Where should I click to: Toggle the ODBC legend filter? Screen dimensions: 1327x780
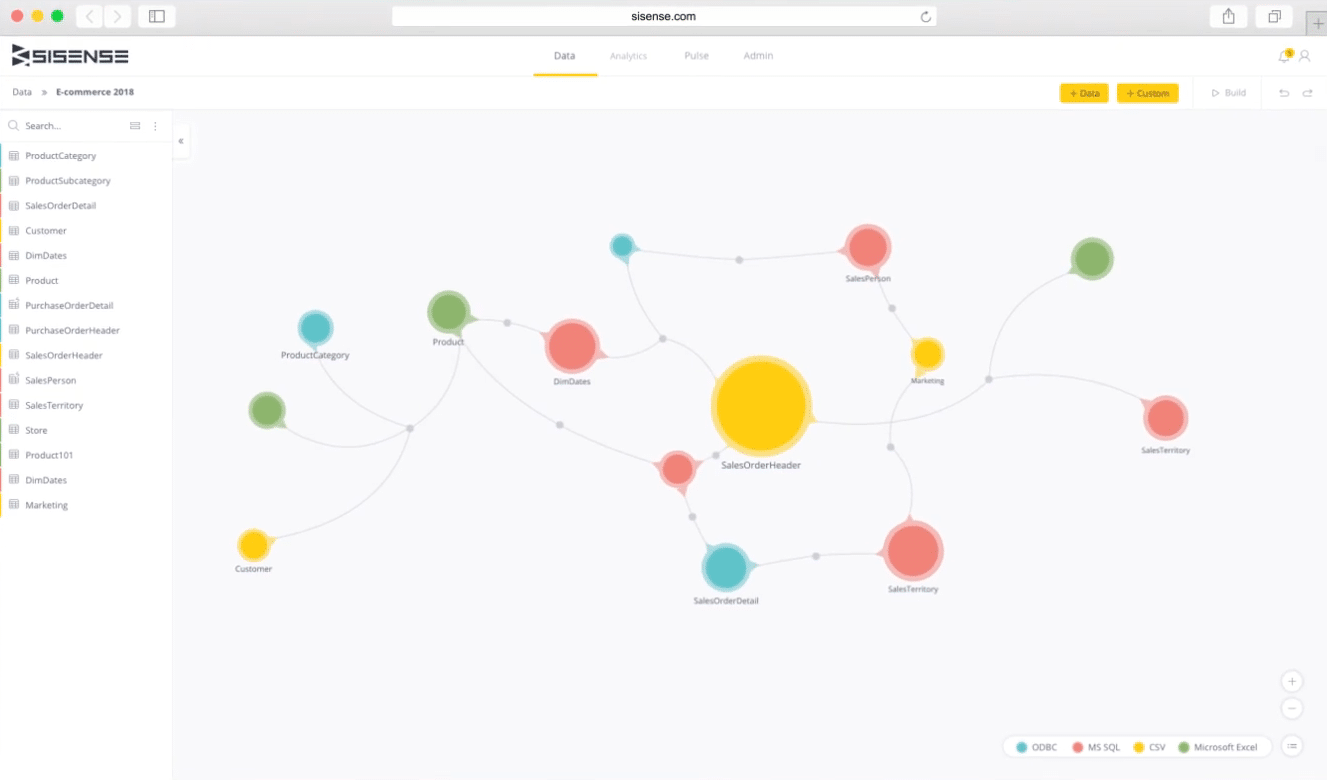(1036, 747)
